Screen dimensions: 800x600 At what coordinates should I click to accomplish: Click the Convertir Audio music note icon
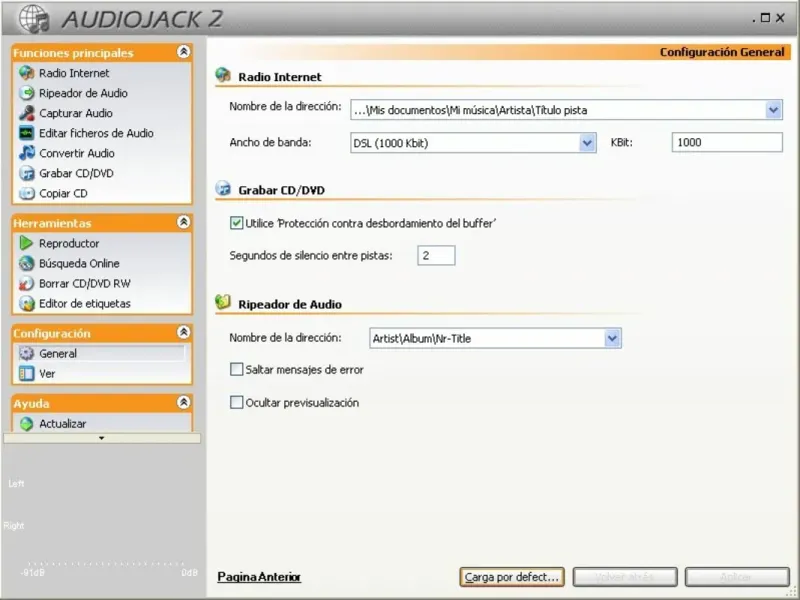pos(27,153)
